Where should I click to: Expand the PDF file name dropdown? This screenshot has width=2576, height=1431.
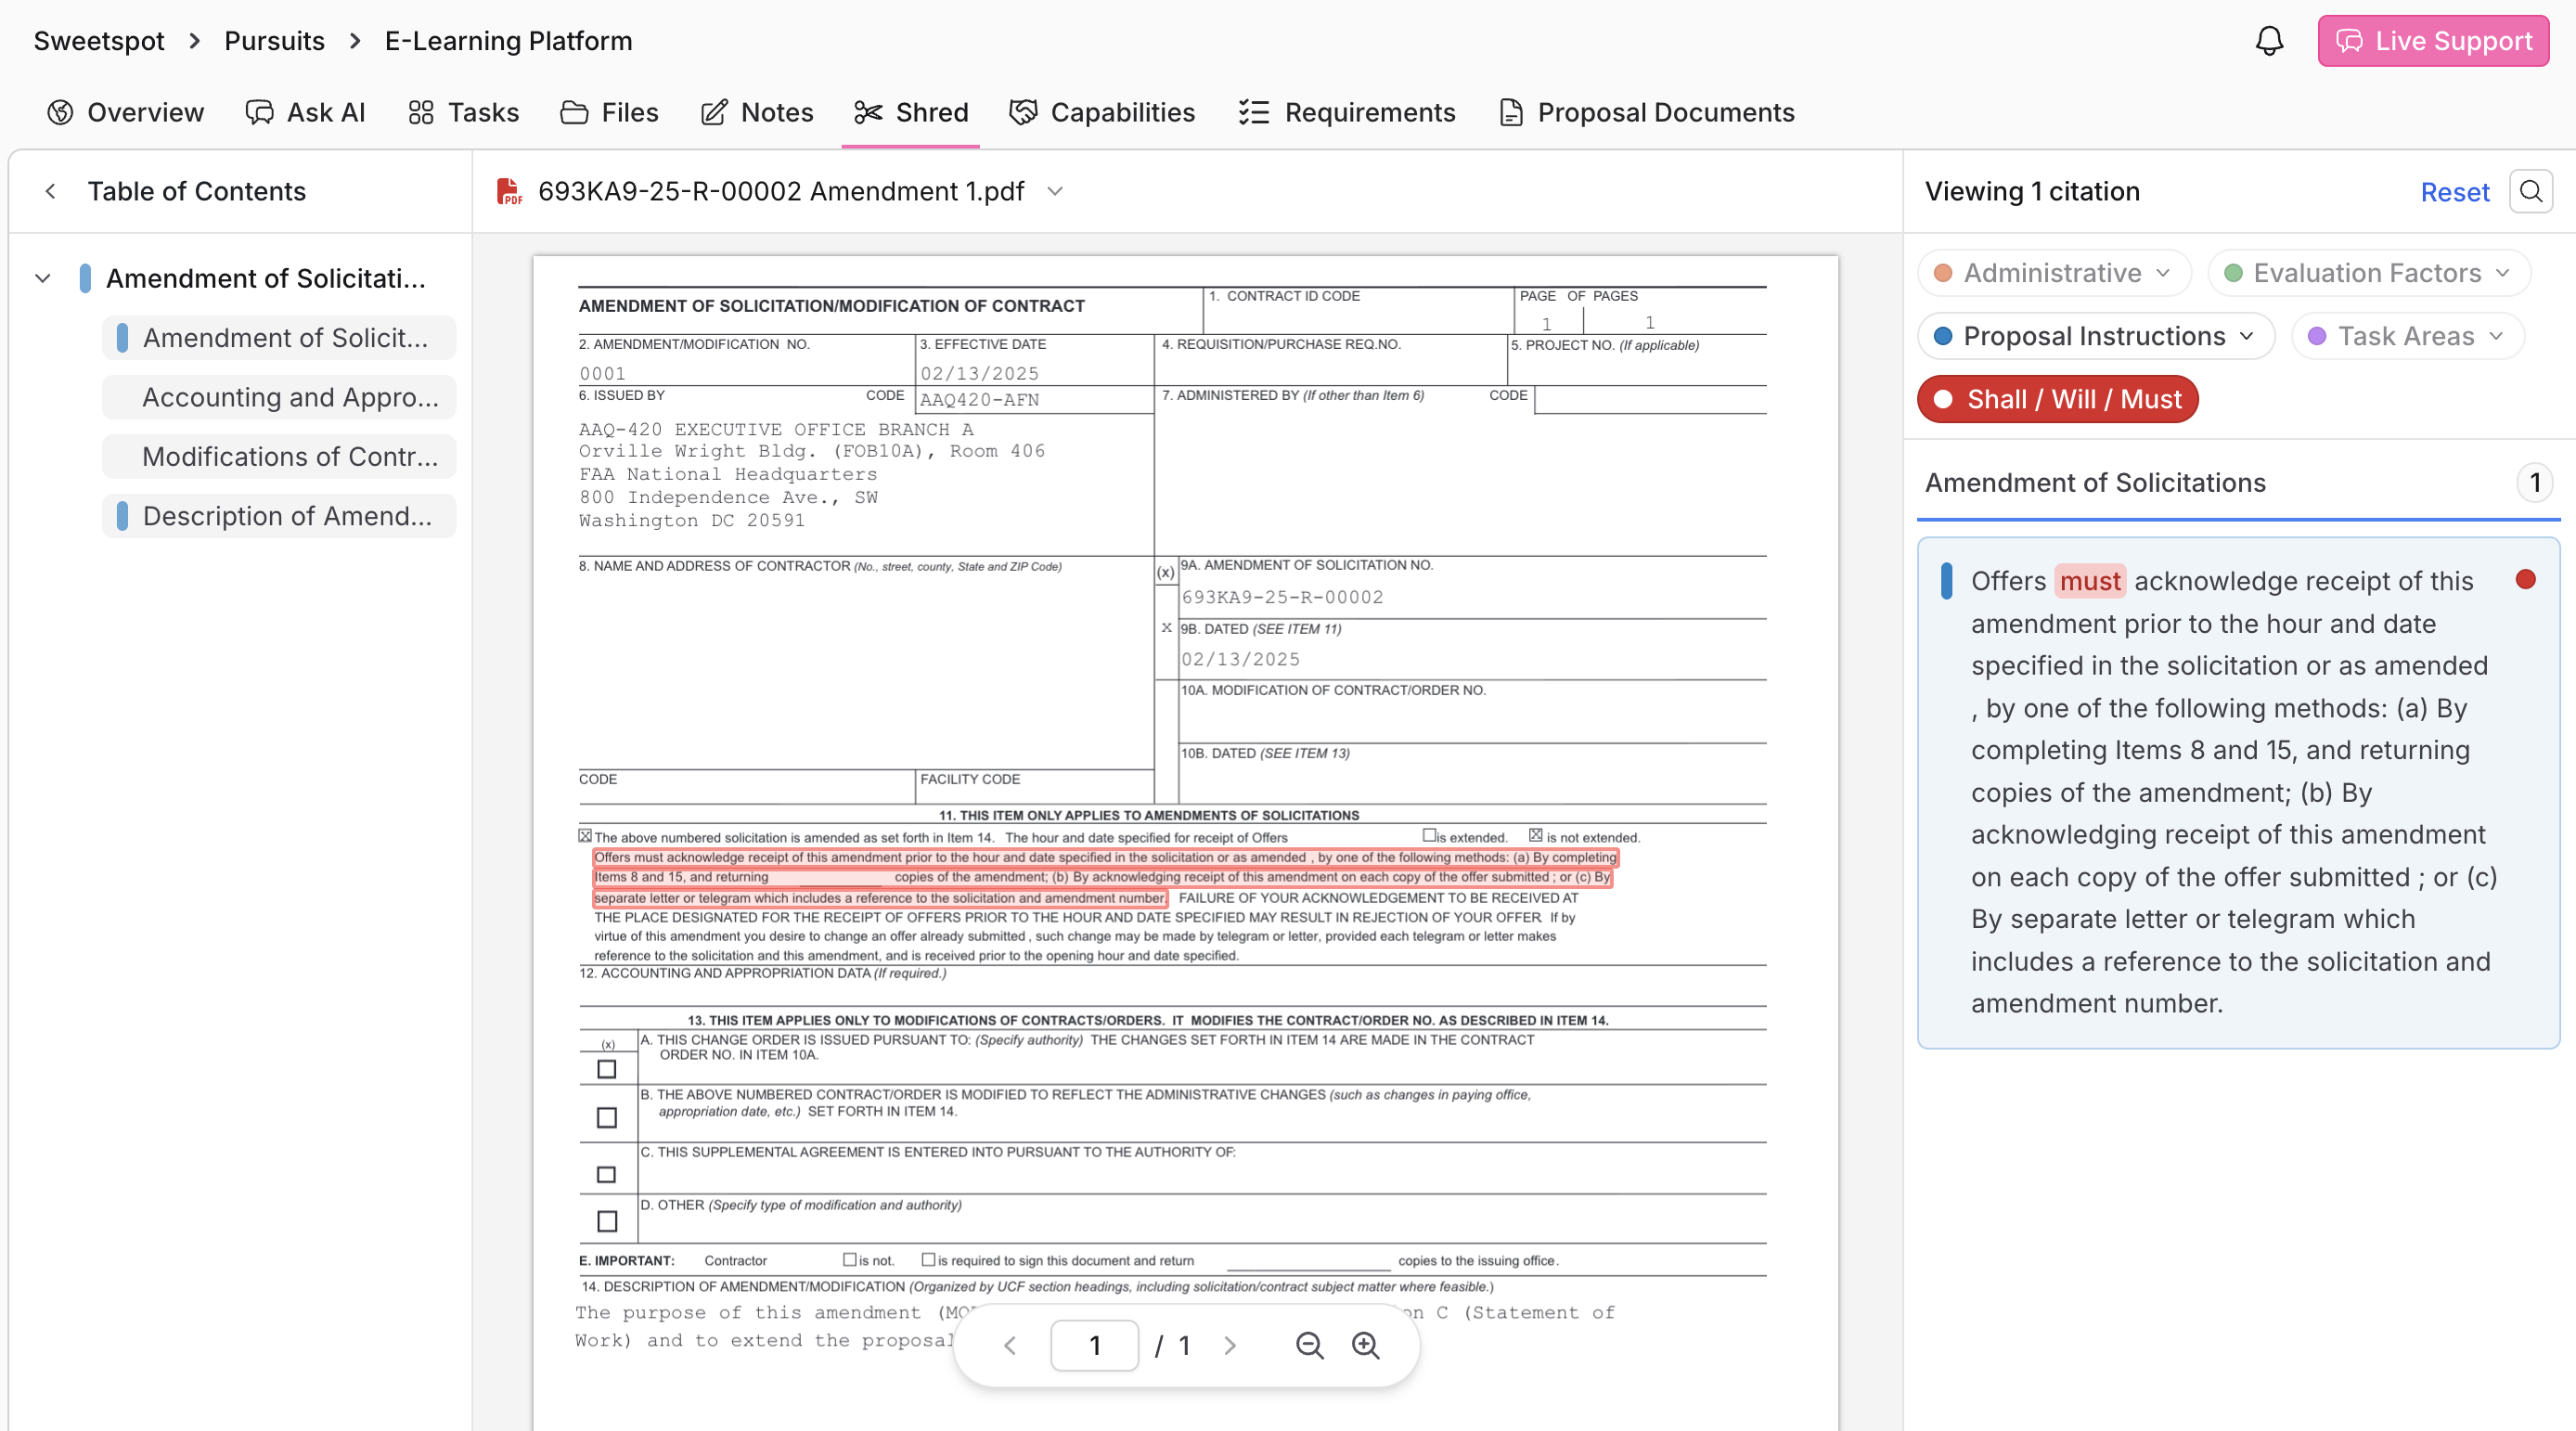tap(1055, 191)
